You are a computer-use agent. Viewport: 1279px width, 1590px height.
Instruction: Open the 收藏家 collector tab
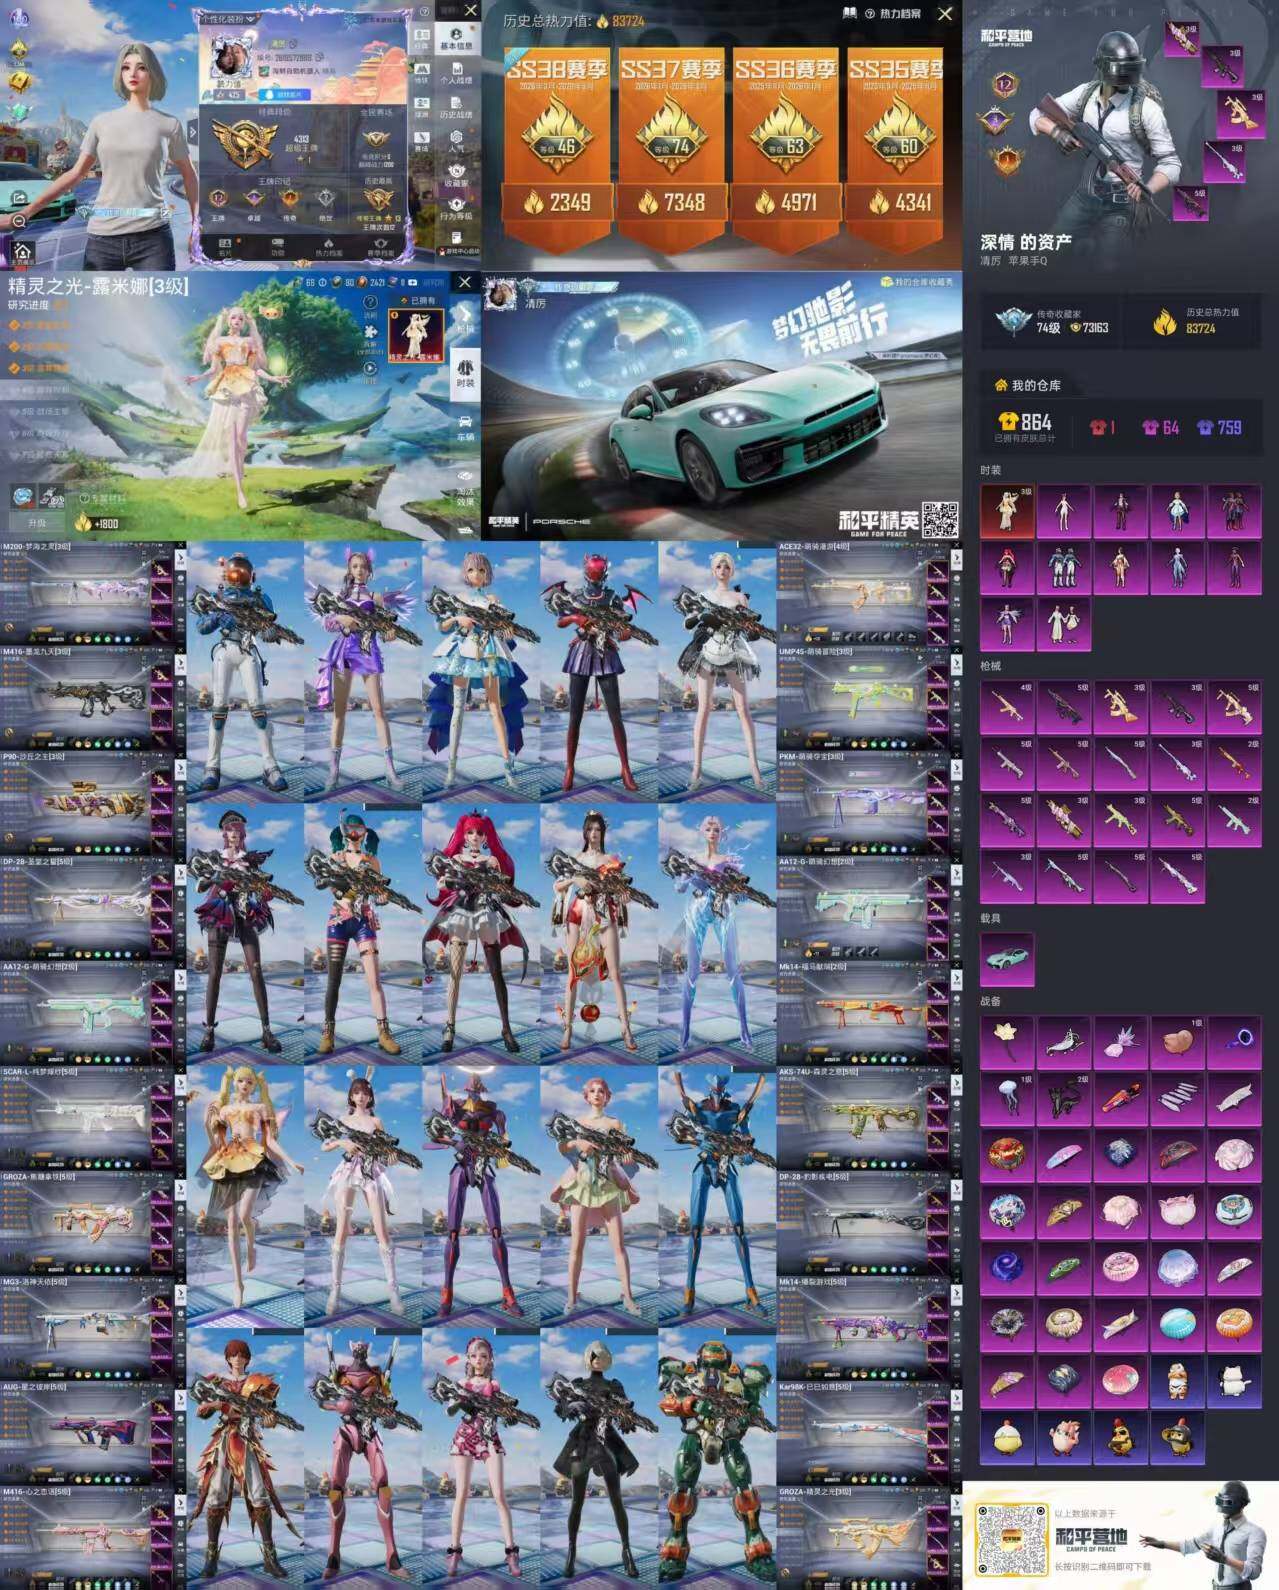(456, 176)
